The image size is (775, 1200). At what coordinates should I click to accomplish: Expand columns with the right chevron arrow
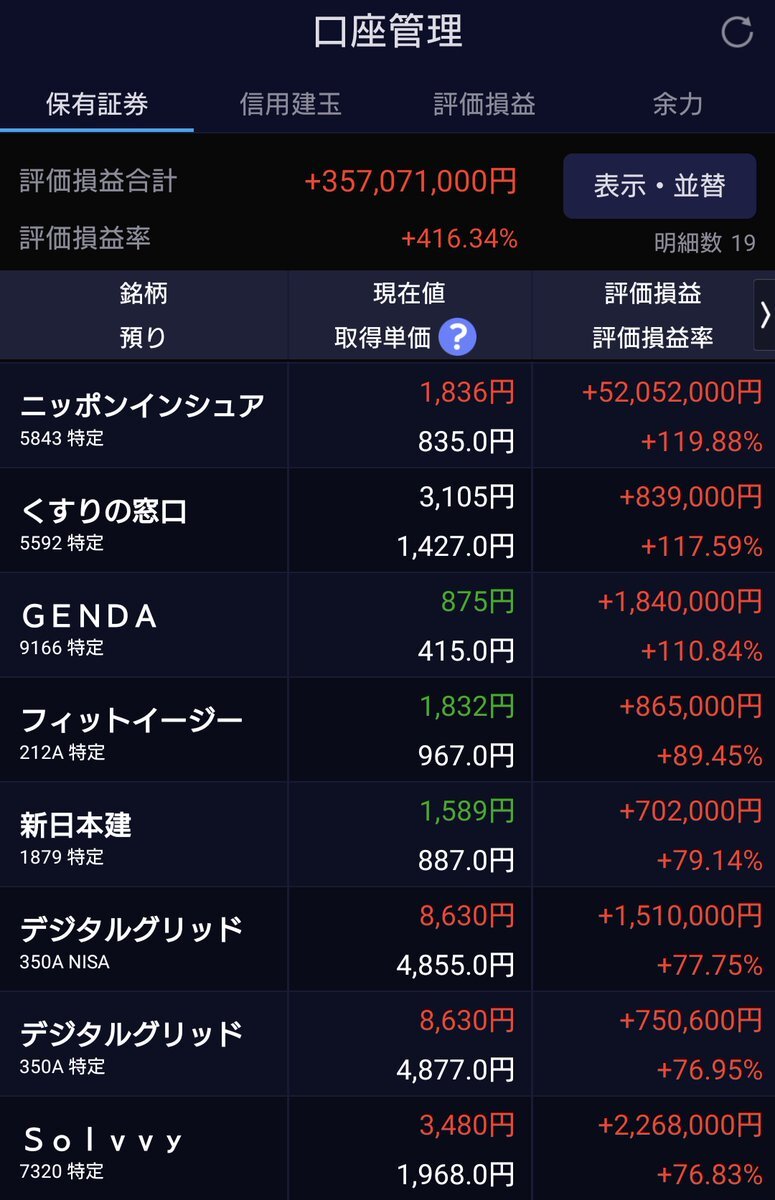pyautogui.click(x=765, y=315)
